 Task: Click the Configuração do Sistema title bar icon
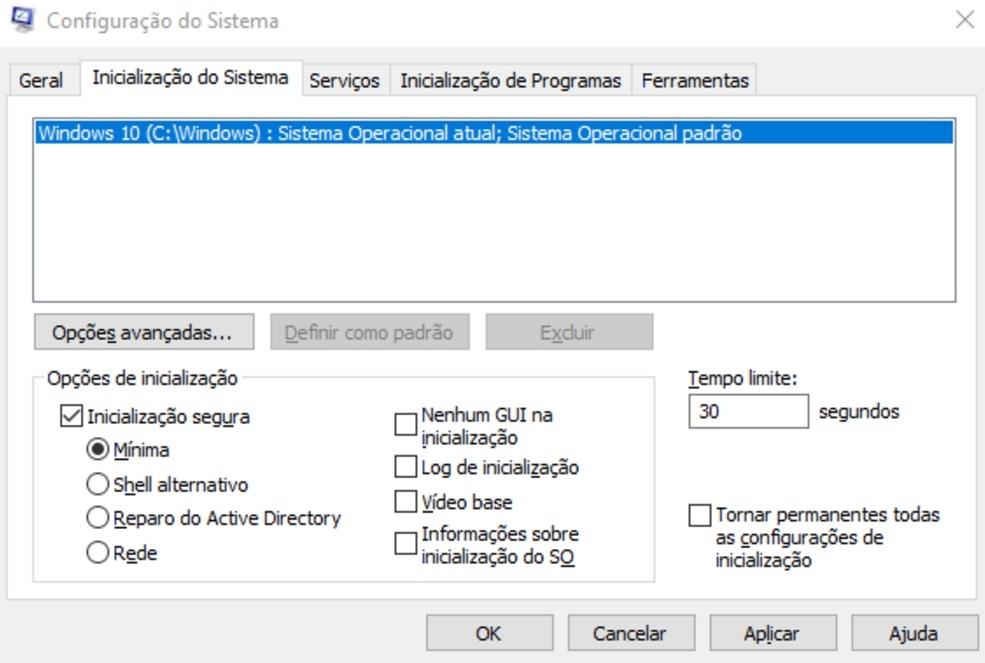click(x=23, y=19)
